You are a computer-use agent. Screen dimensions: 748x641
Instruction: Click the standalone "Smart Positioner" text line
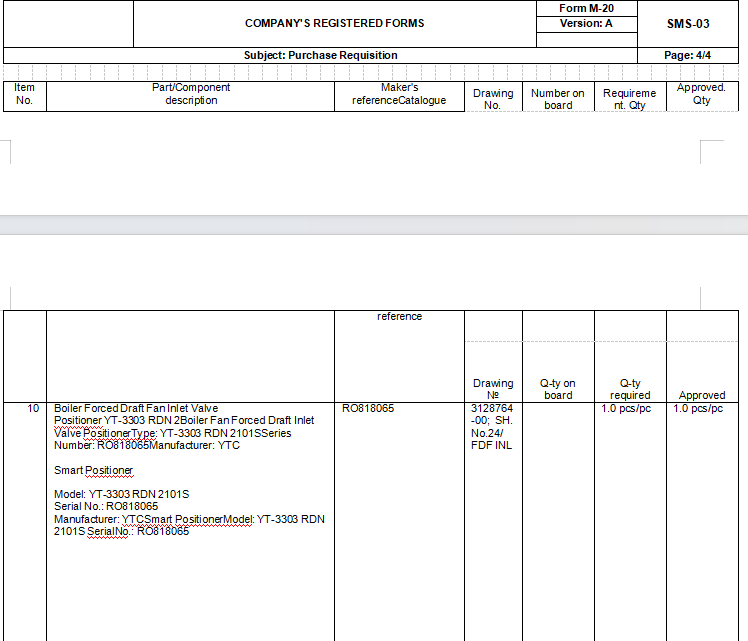pyautogui.click(x=93, y=470)
